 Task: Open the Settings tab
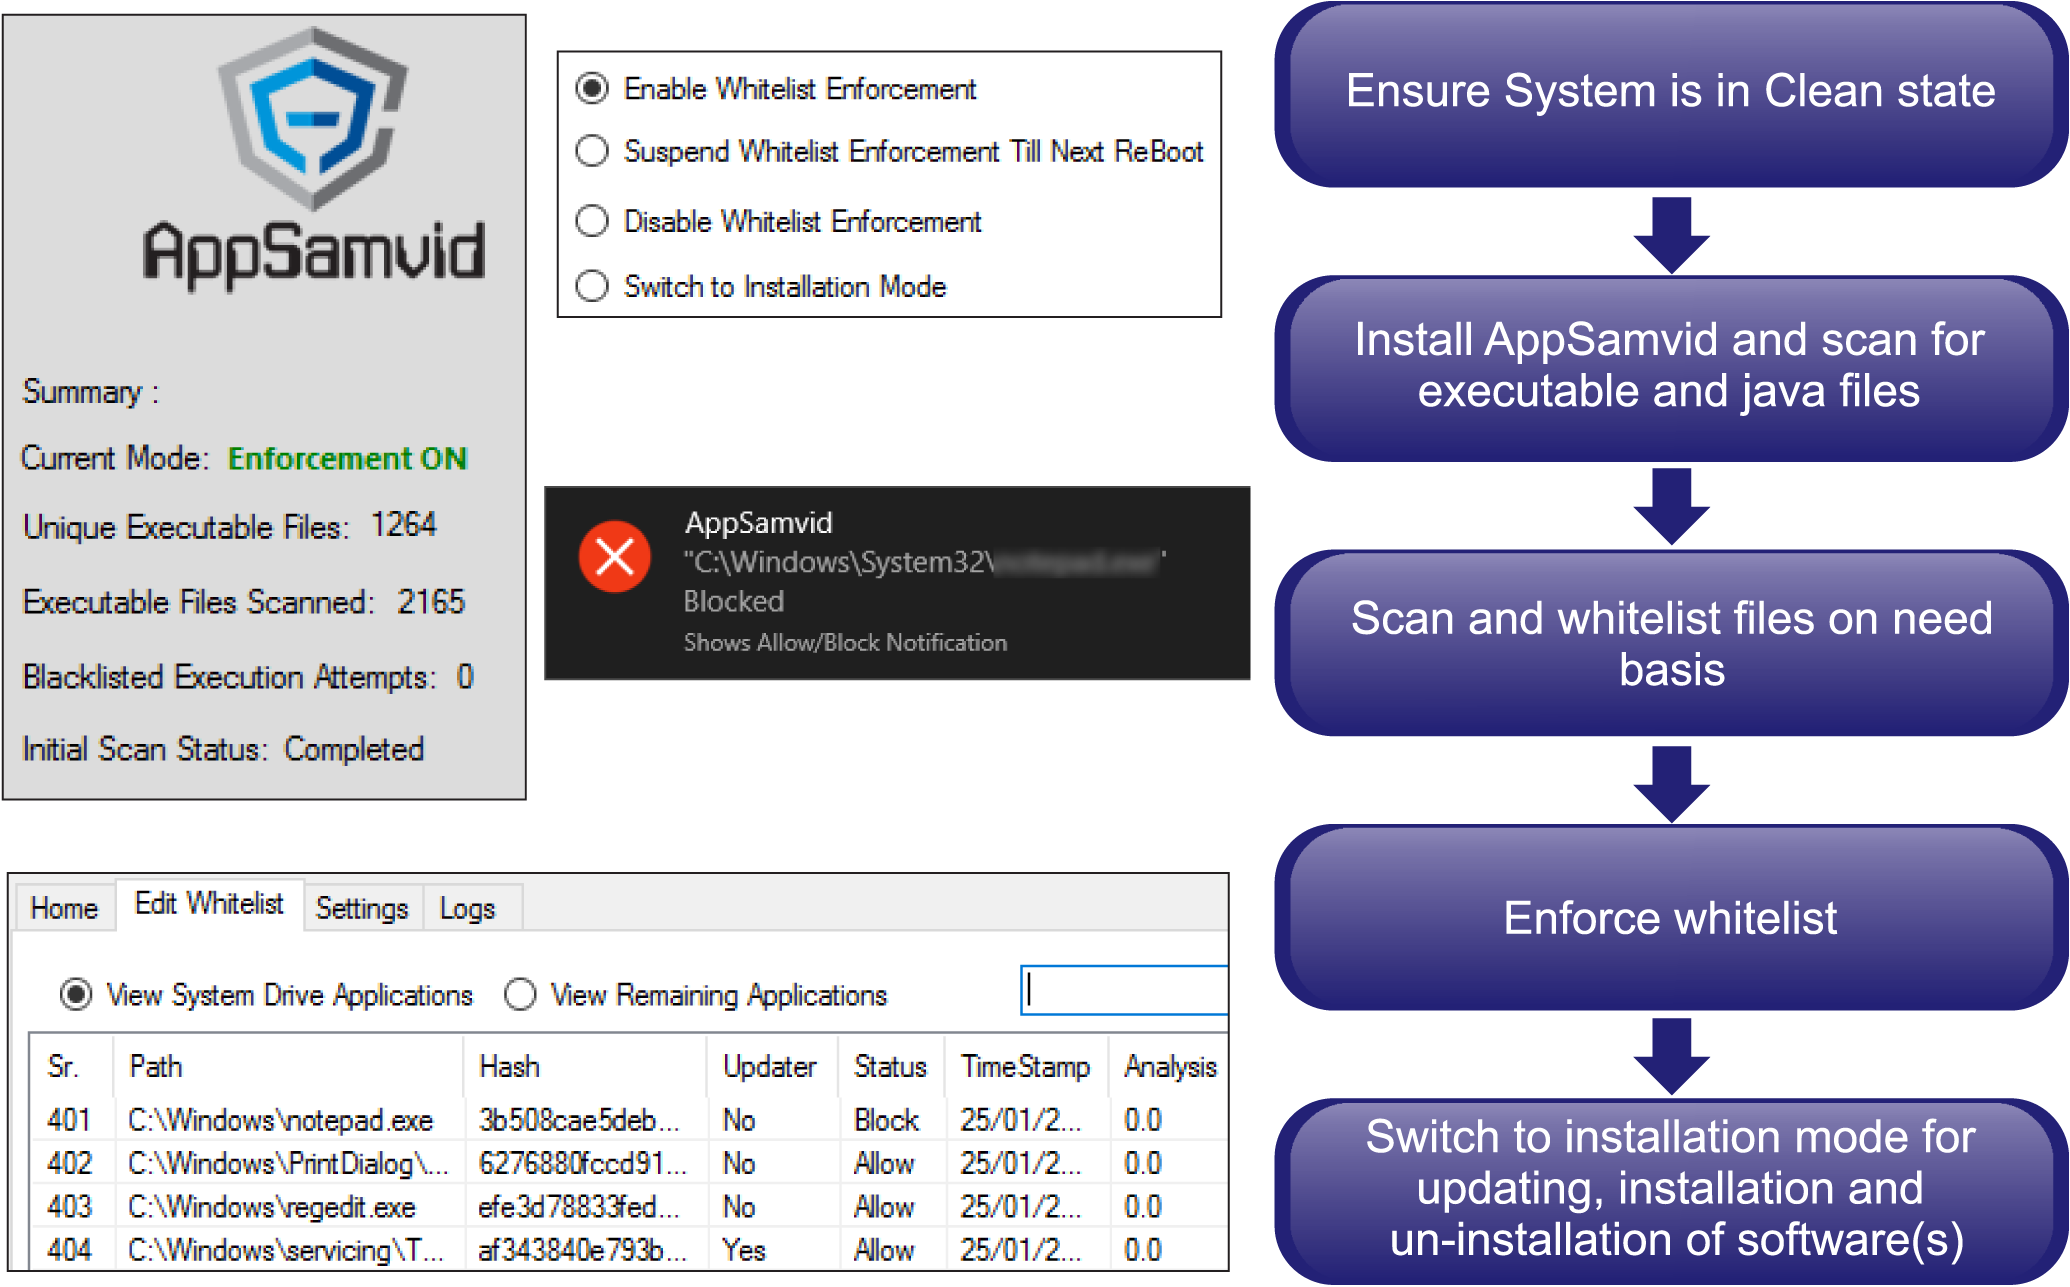[362, 908]
